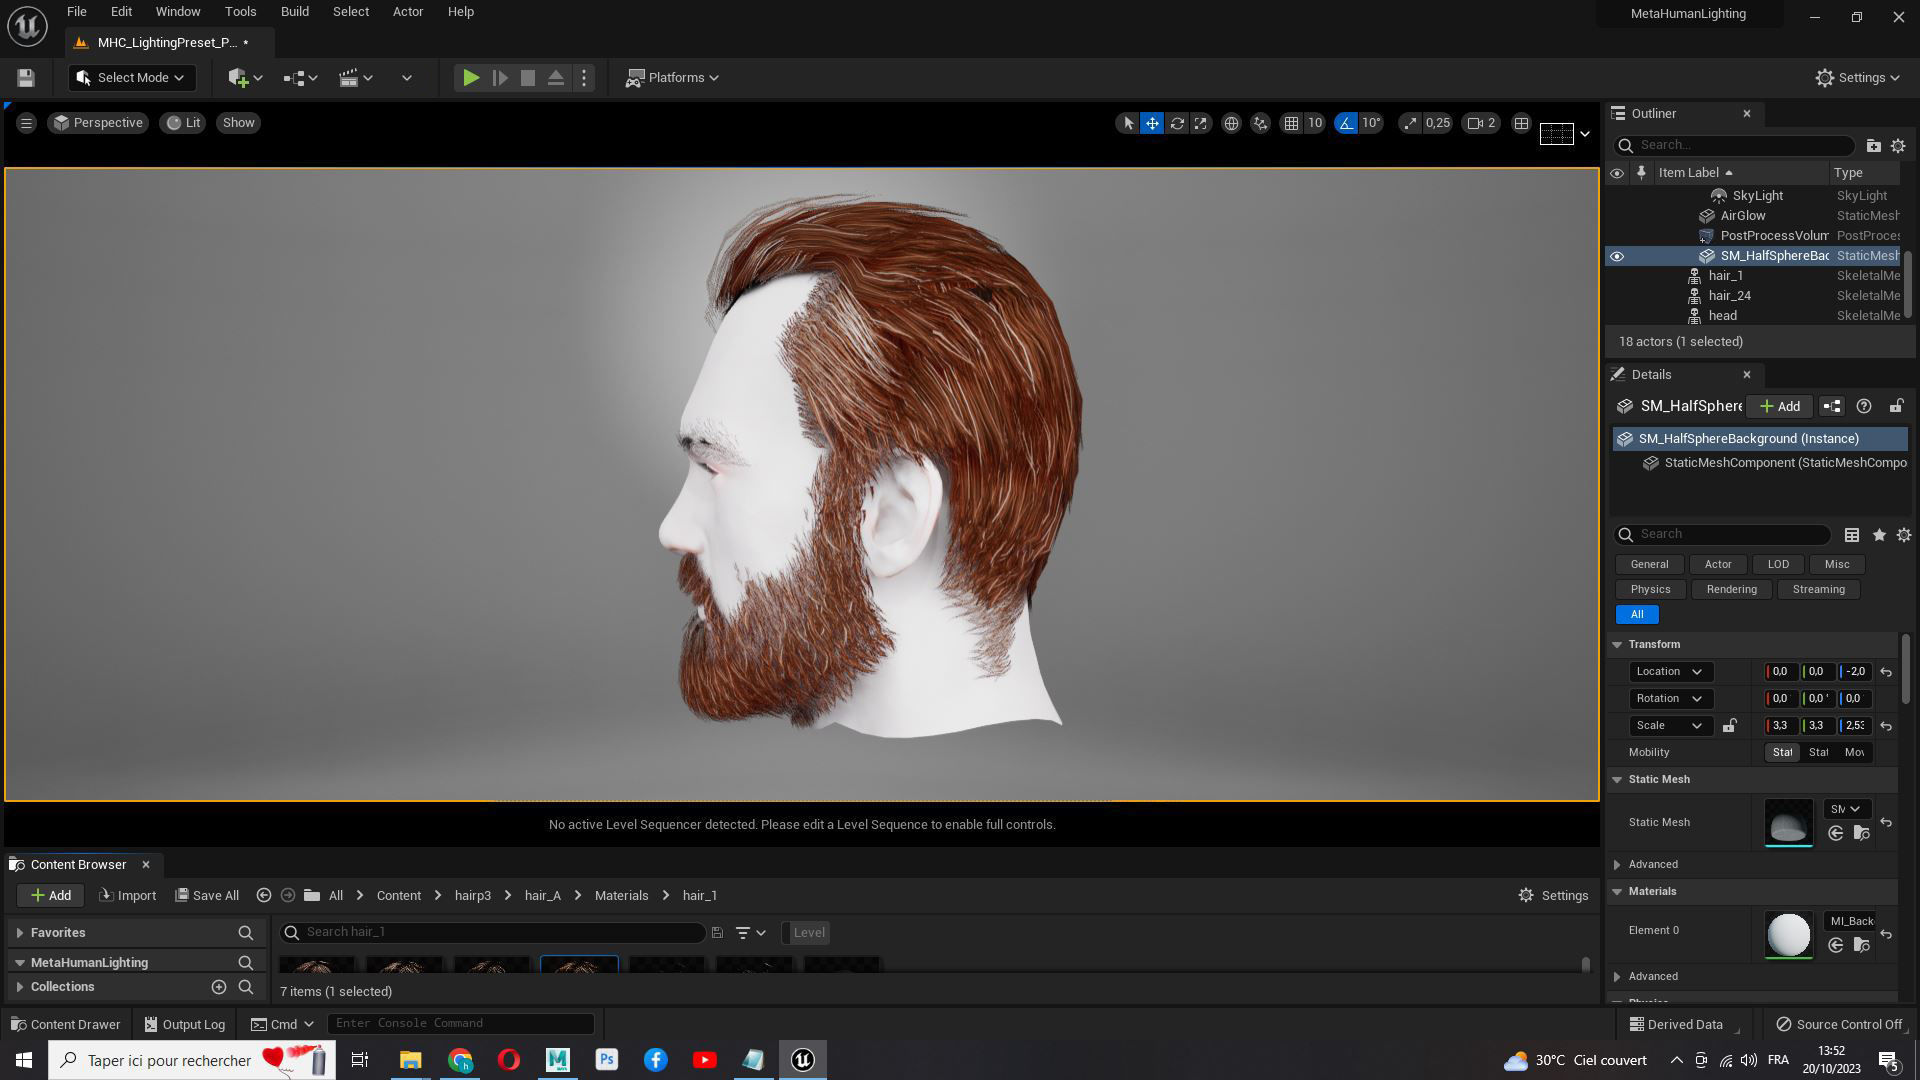The image size is (1920, 1080).
Task: Toggle world/local coordinate system globe icon
Action: [1231, 123]
